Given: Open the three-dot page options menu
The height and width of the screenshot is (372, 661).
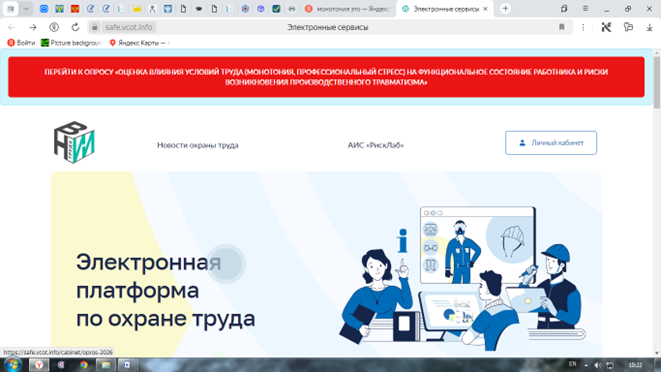Looking at the screenshot, I should pyautogui.click(x=583, y=27).
